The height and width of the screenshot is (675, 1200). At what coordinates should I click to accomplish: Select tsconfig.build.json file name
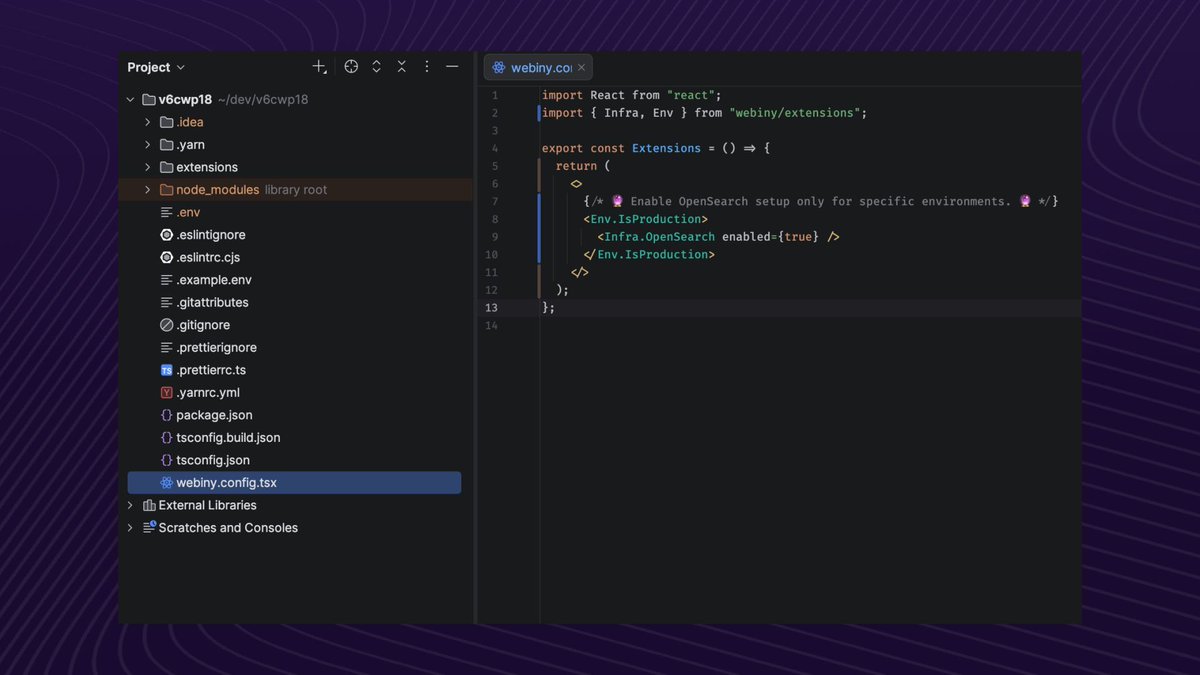coord(228,437)
